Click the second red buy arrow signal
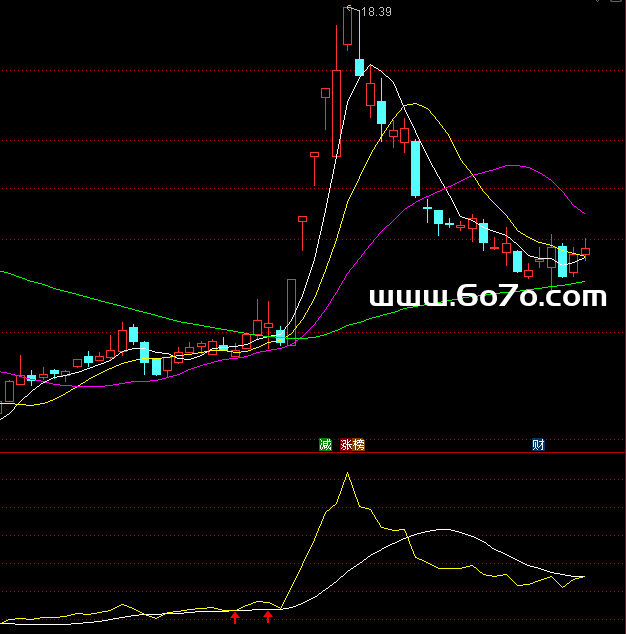Viewport: 626px width, 634px height. coord(268,617)
